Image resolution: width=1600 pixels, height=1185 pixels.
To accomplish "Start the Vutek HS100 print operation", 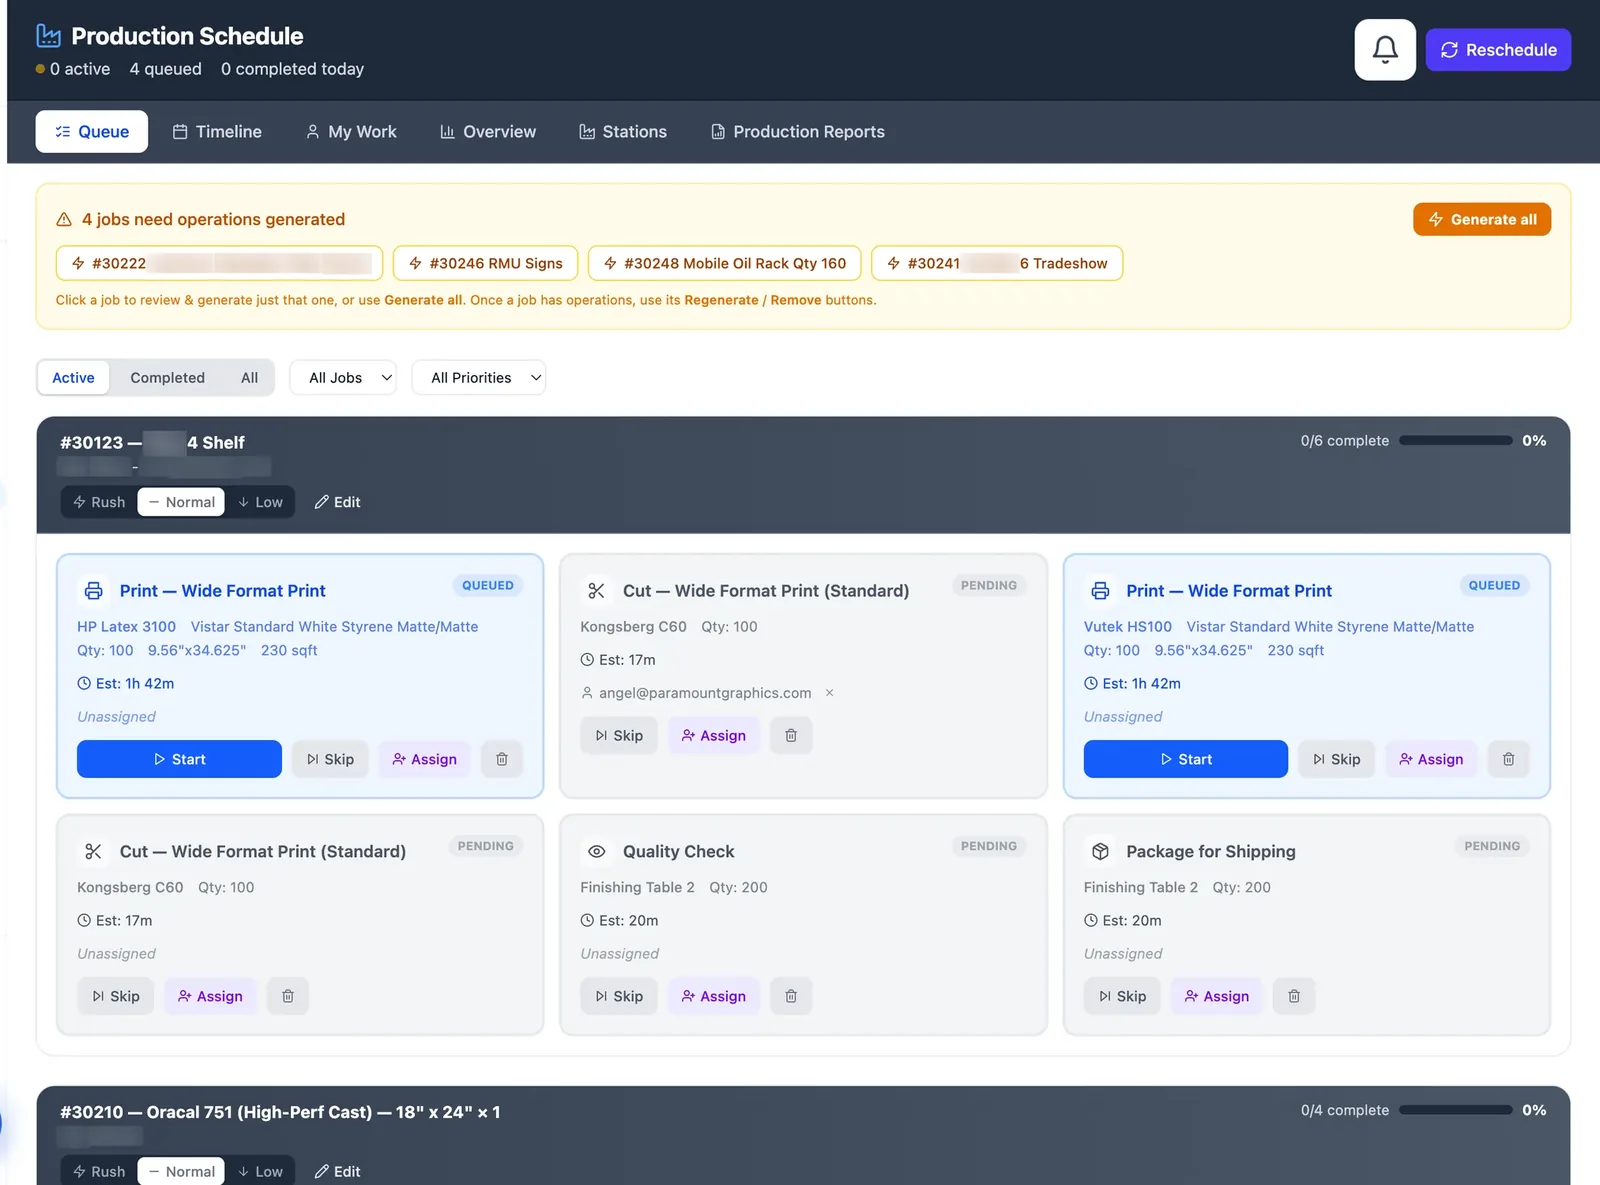I will (1185, 759).
